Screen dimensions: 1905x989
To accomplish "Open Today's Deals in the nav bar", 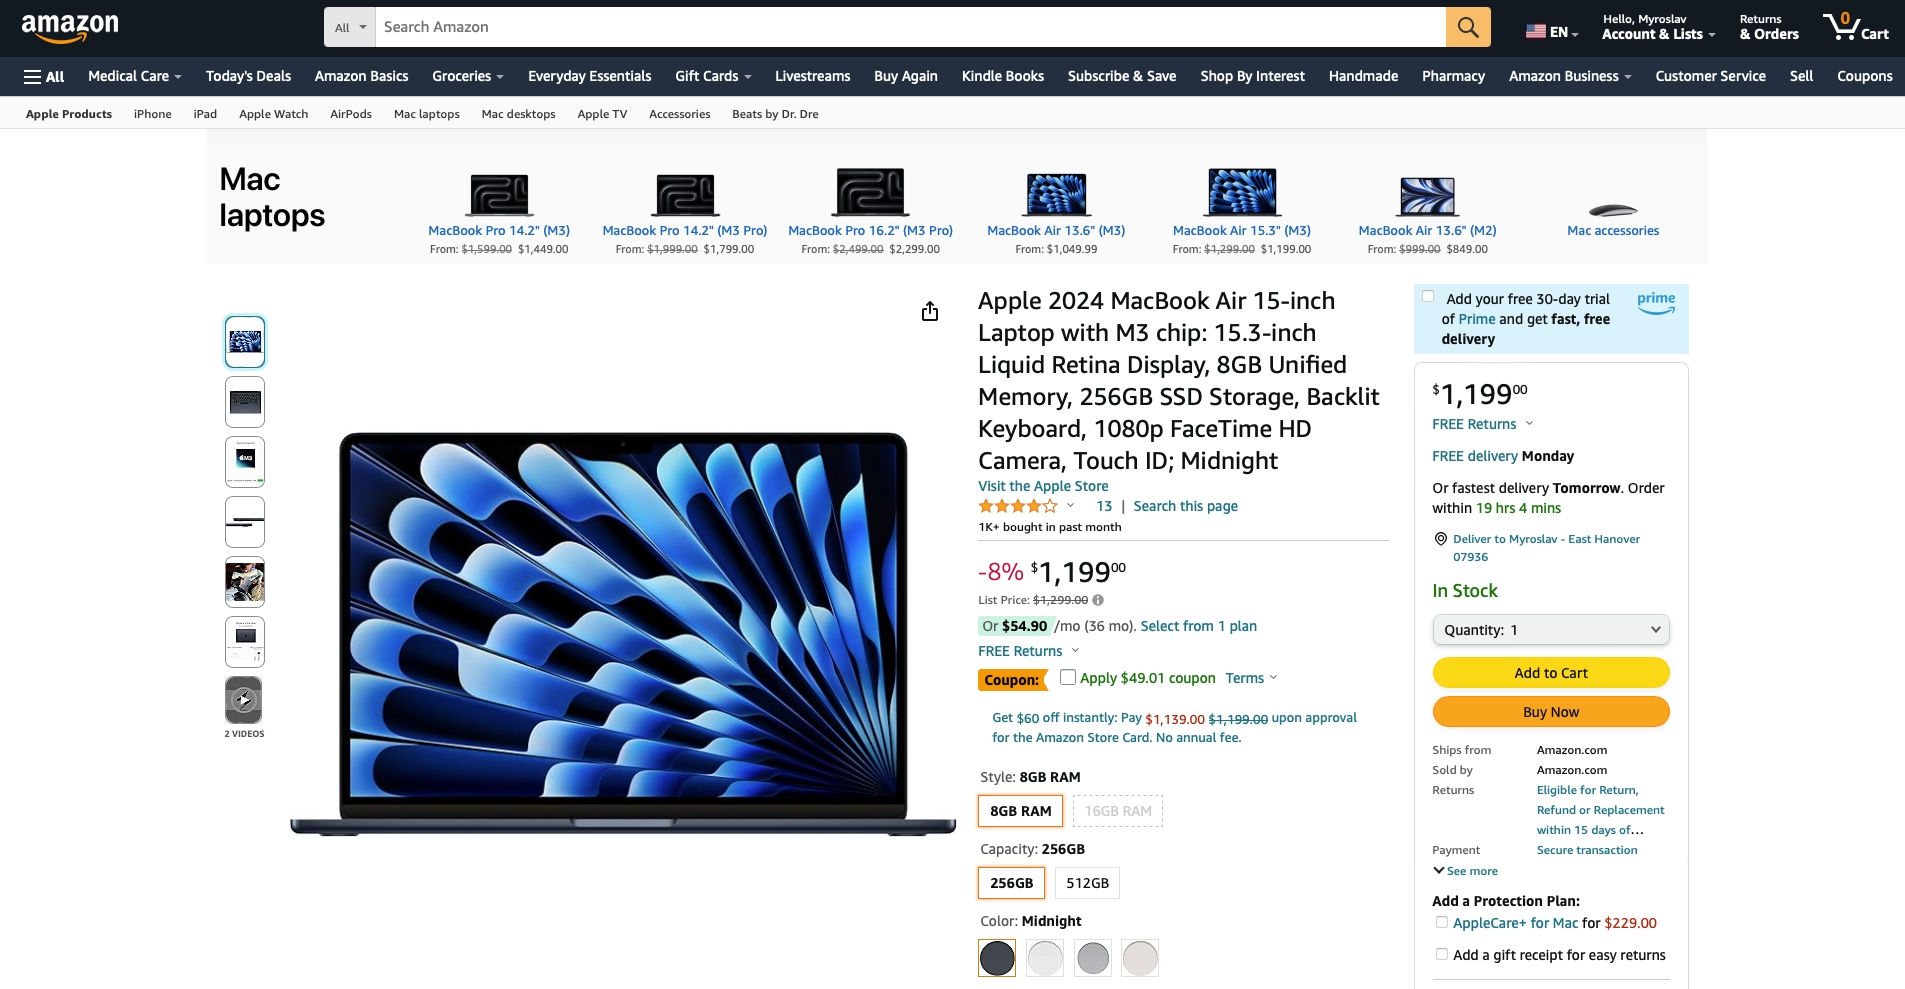I will pyautogui.click(x=248, y=76).
